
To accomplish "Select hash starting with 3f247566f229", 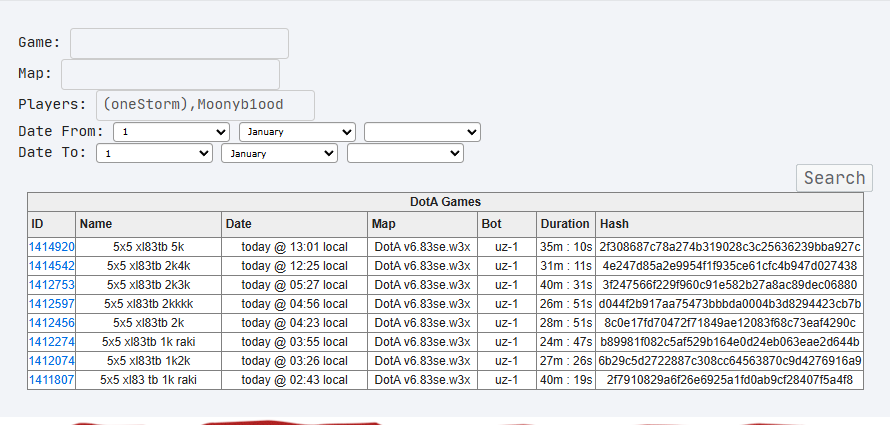I will pyautogui.click(x=729, y=285).
